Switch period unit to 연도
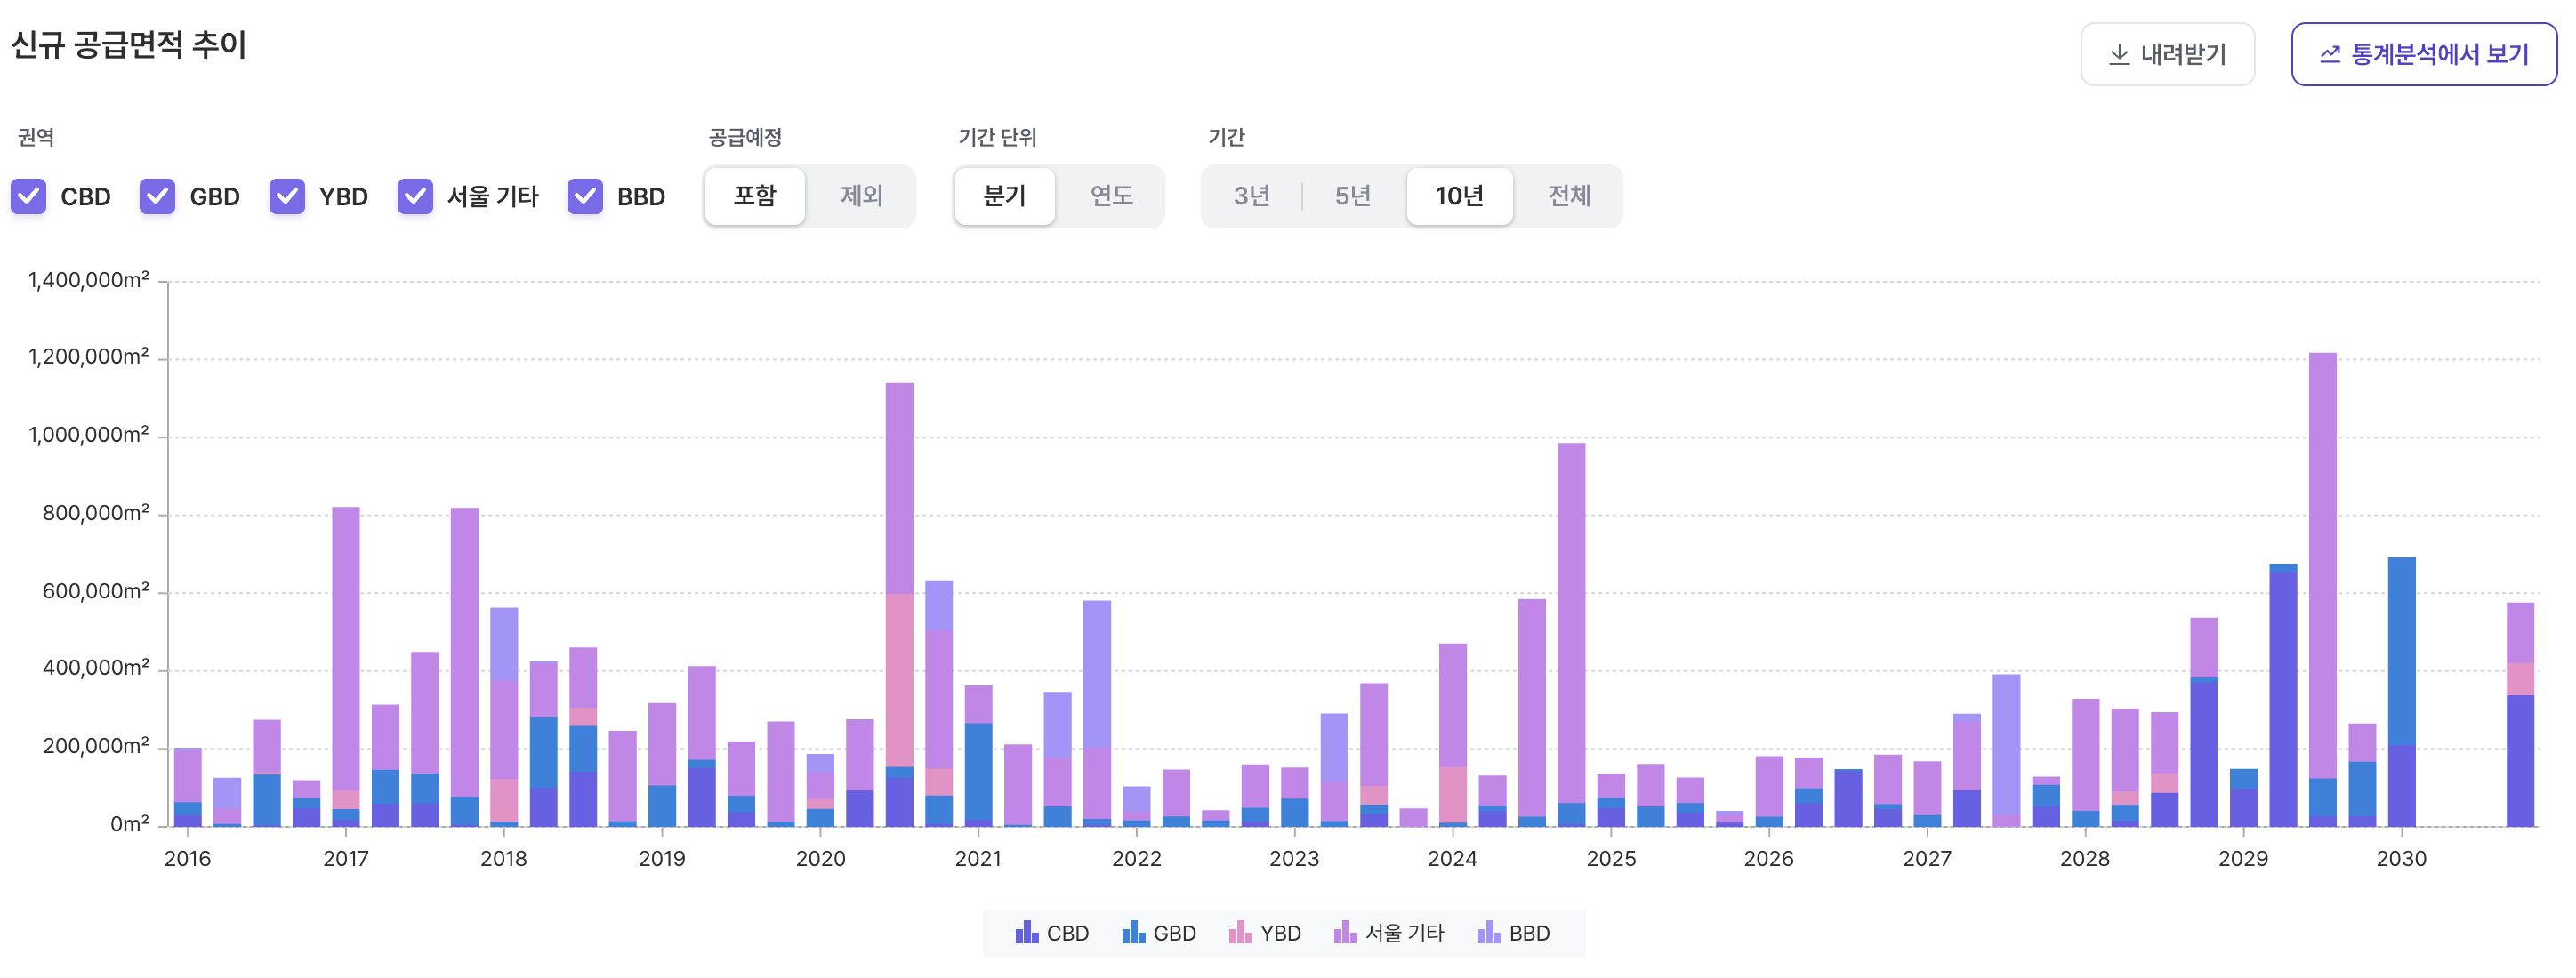 1110,196
